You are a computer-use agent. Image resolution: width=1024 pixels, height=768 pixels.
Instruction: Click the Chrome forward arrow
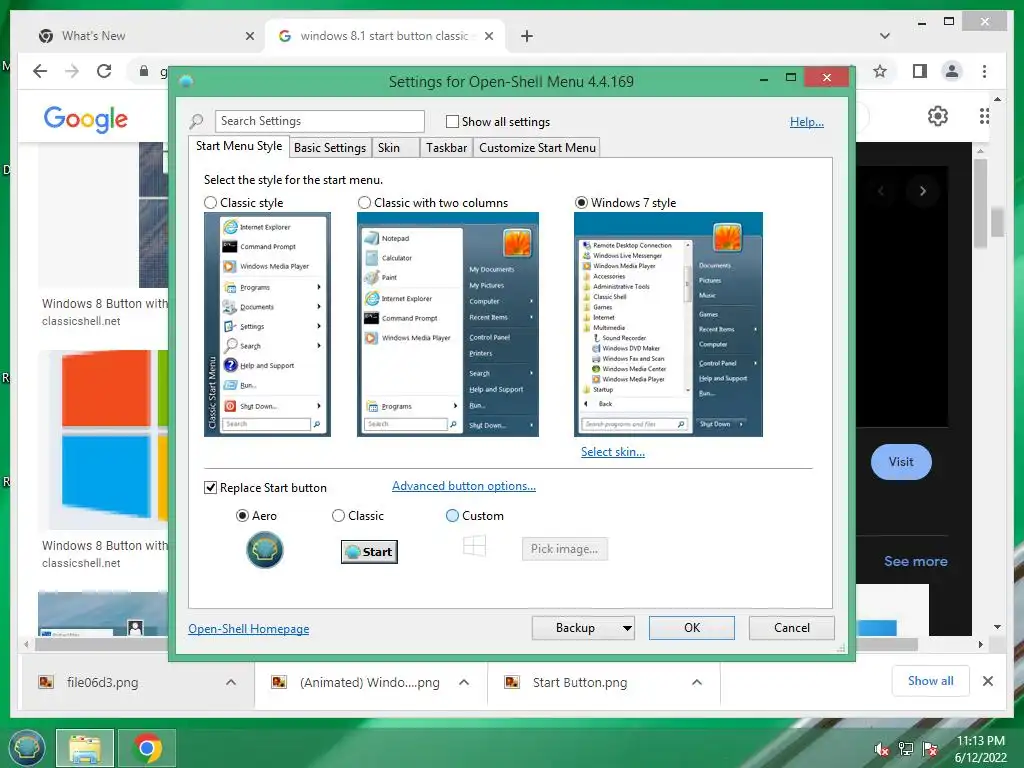coord(72,71)
